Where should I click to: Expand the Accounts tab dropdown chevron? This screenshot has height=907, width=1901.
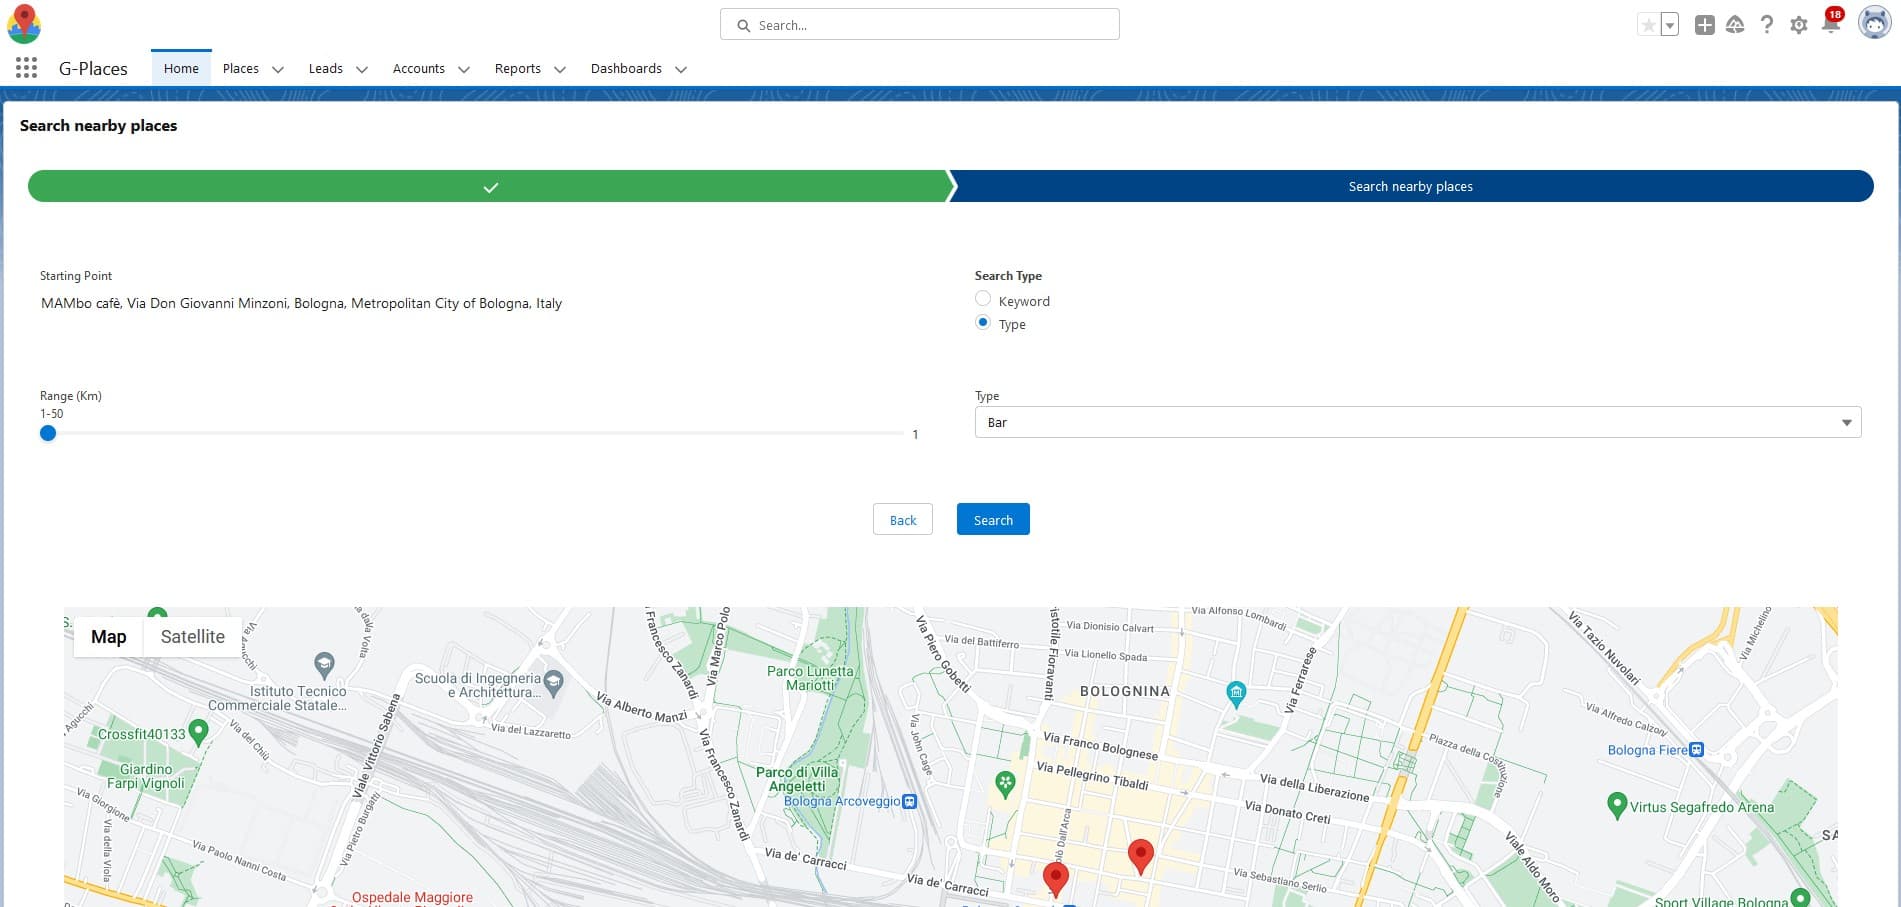point(464,69)
